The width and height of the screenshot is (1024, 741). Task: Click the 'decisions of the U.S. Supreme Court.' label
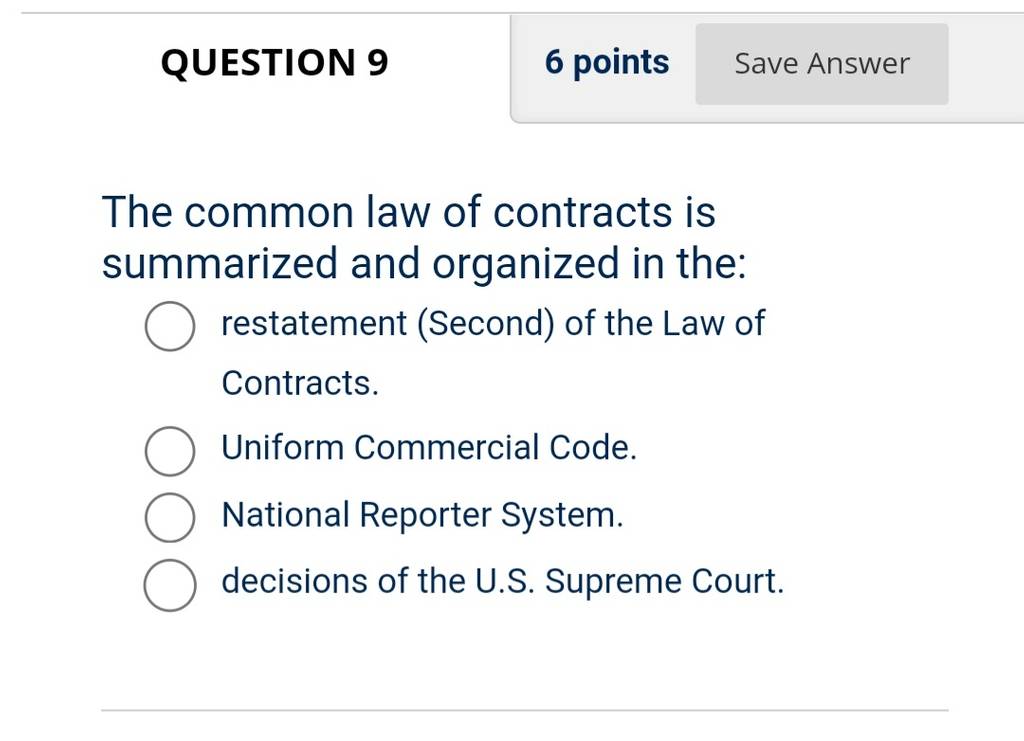tap(503, 581)
